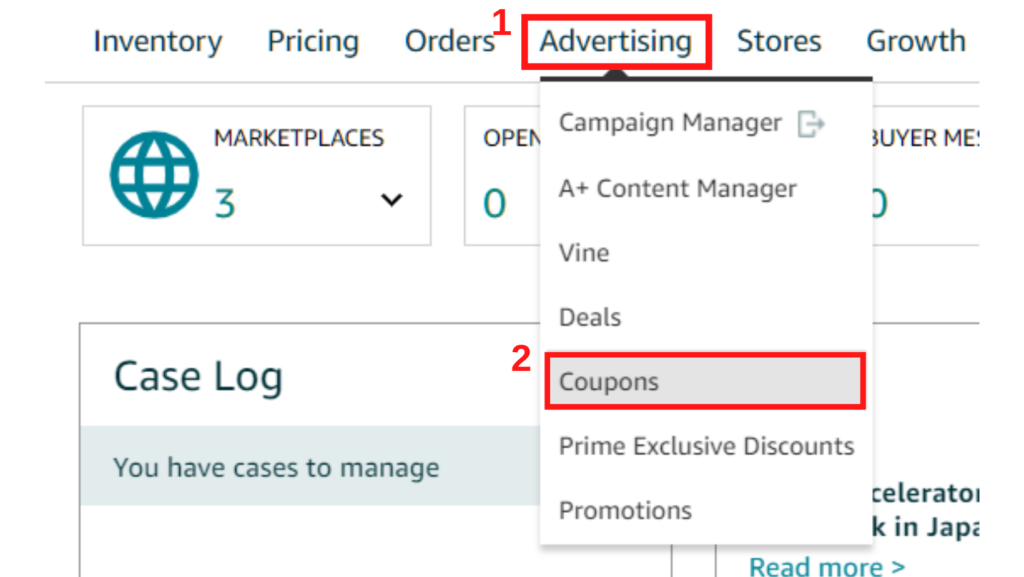Click the cases to manage notification
Screen dimensions: 1024x577
(x=276, y=466)
